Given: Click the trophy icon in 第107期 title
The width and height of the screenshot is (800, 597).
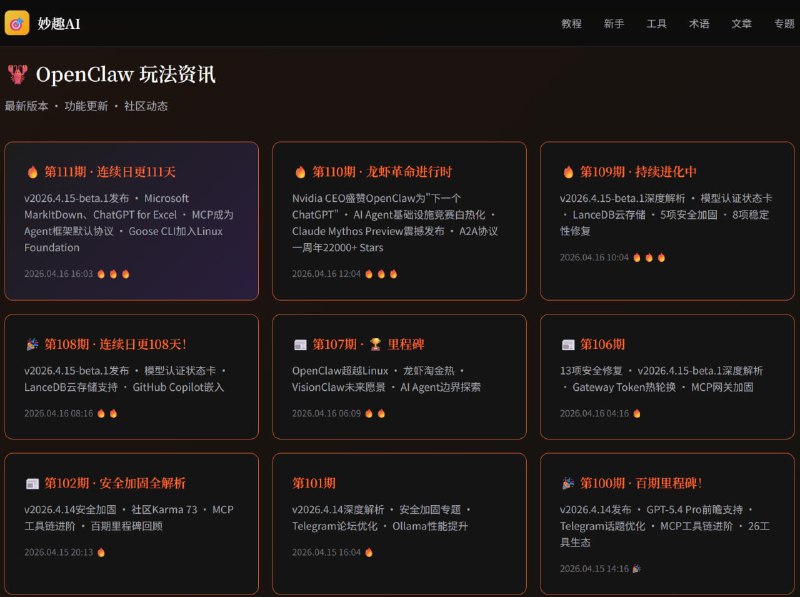Looking at the screenshot, I should tap(376, 344).
